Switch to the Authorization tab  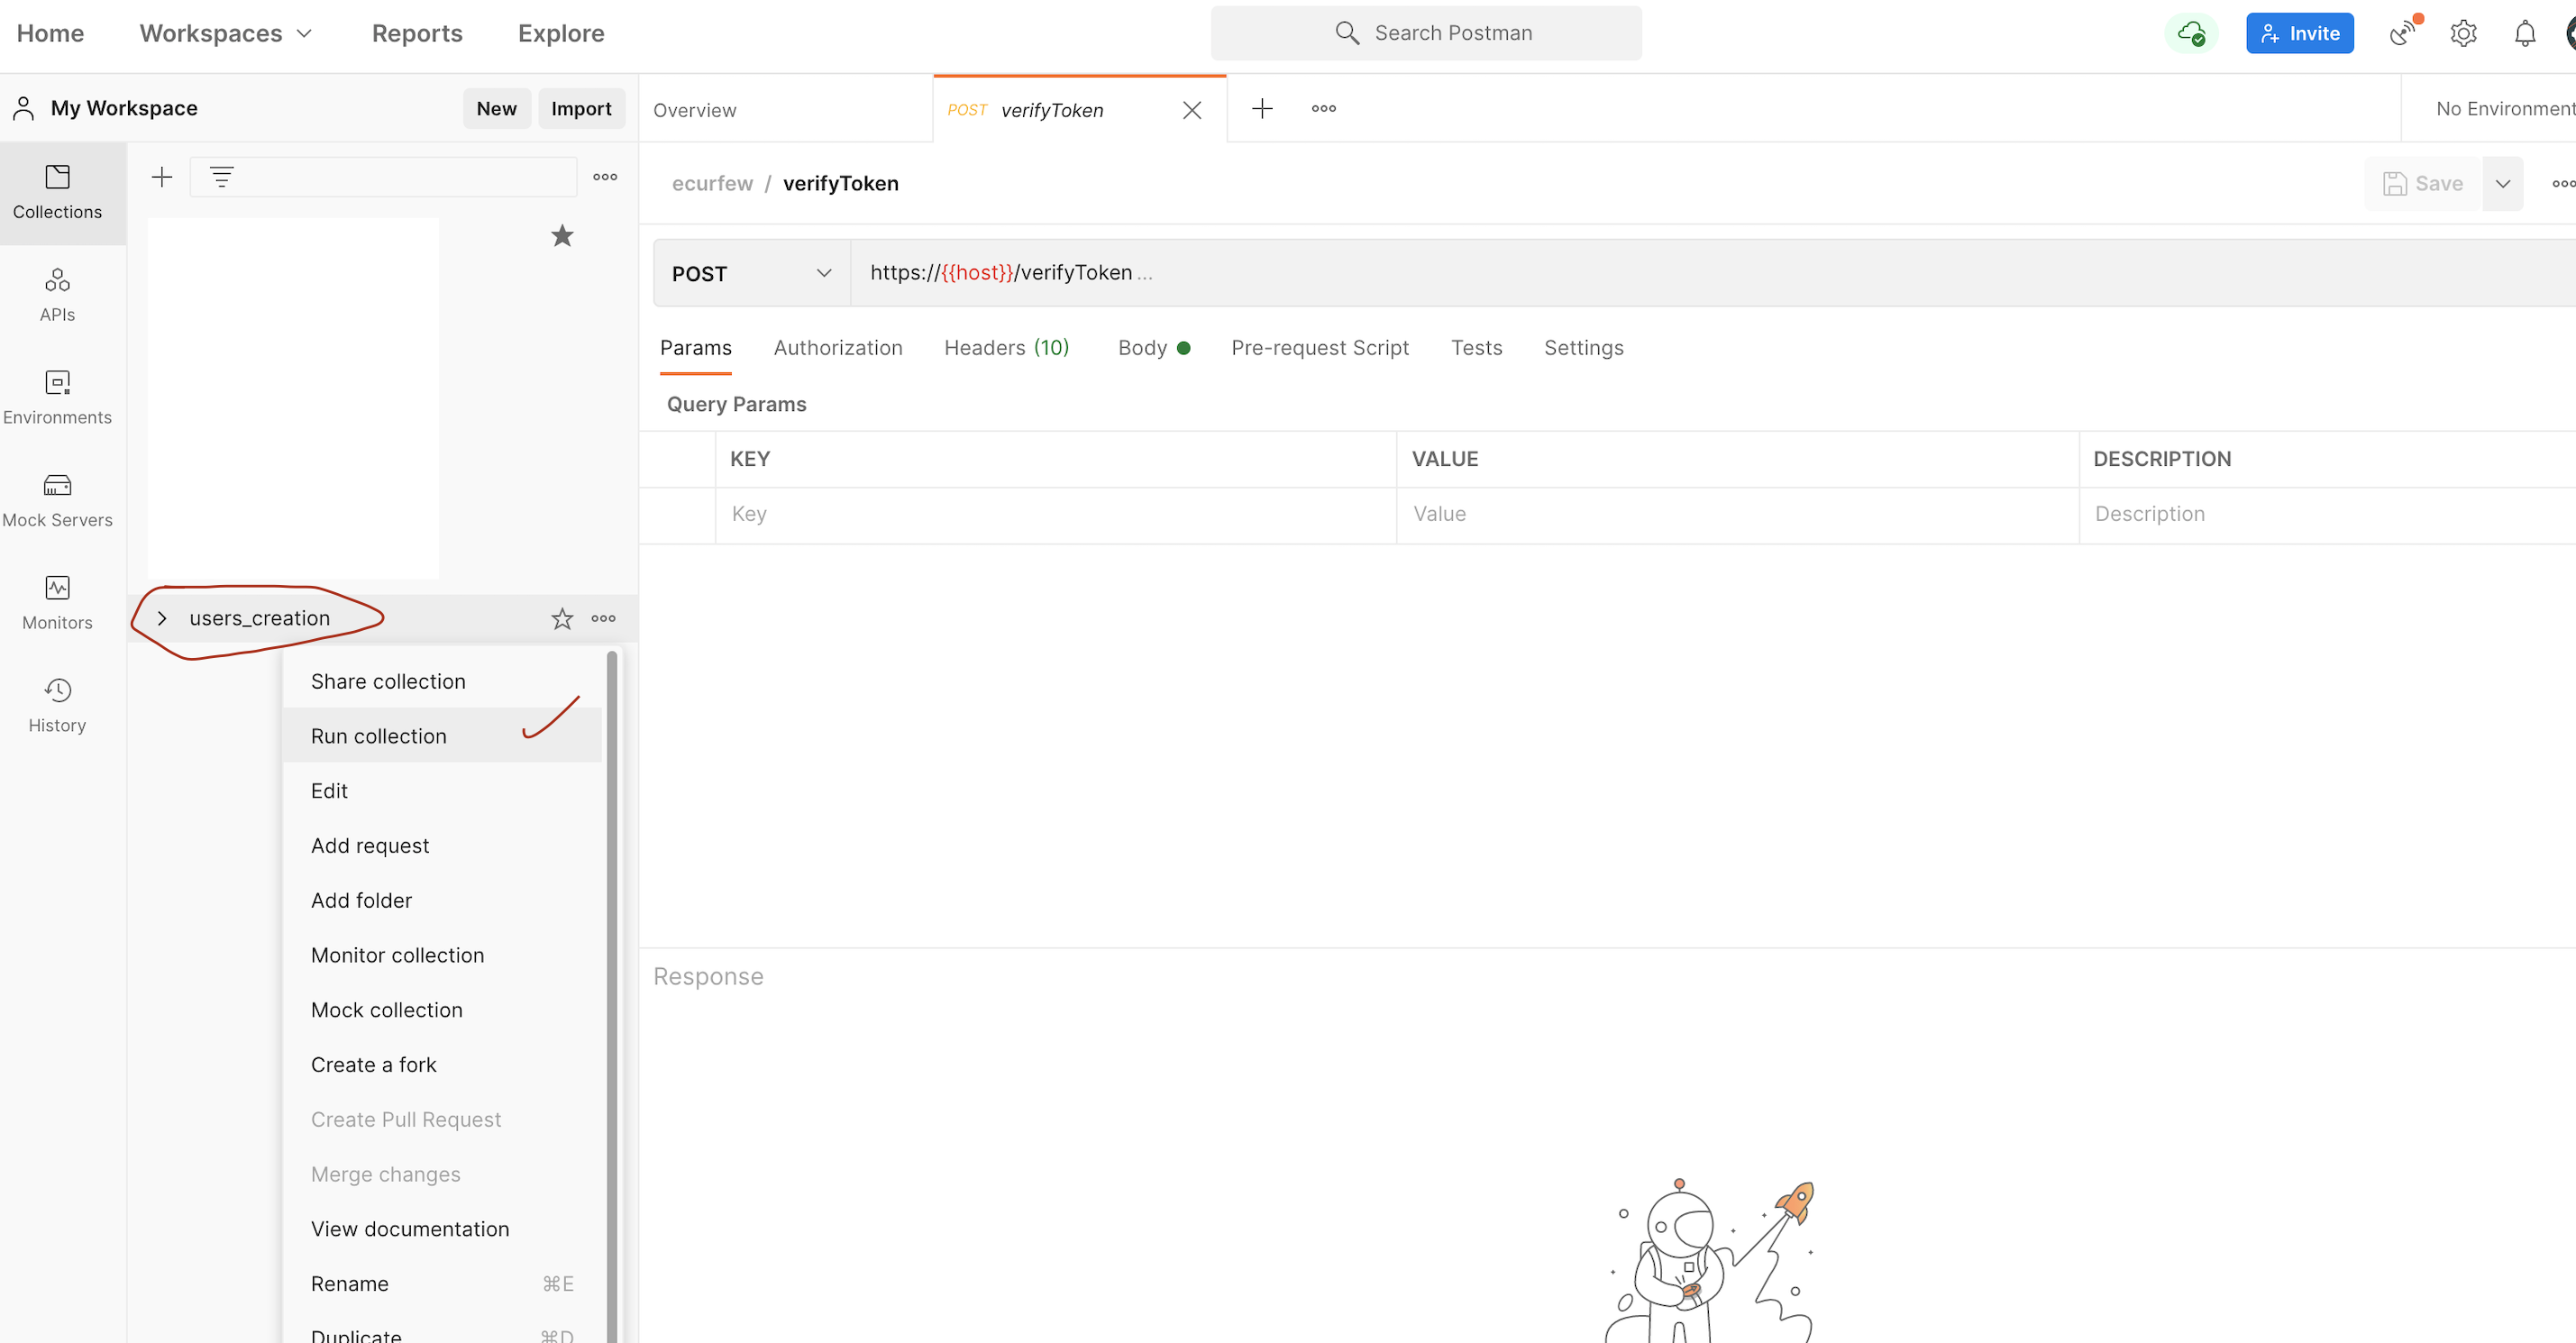pyautogui.click(x=838, y=347)
